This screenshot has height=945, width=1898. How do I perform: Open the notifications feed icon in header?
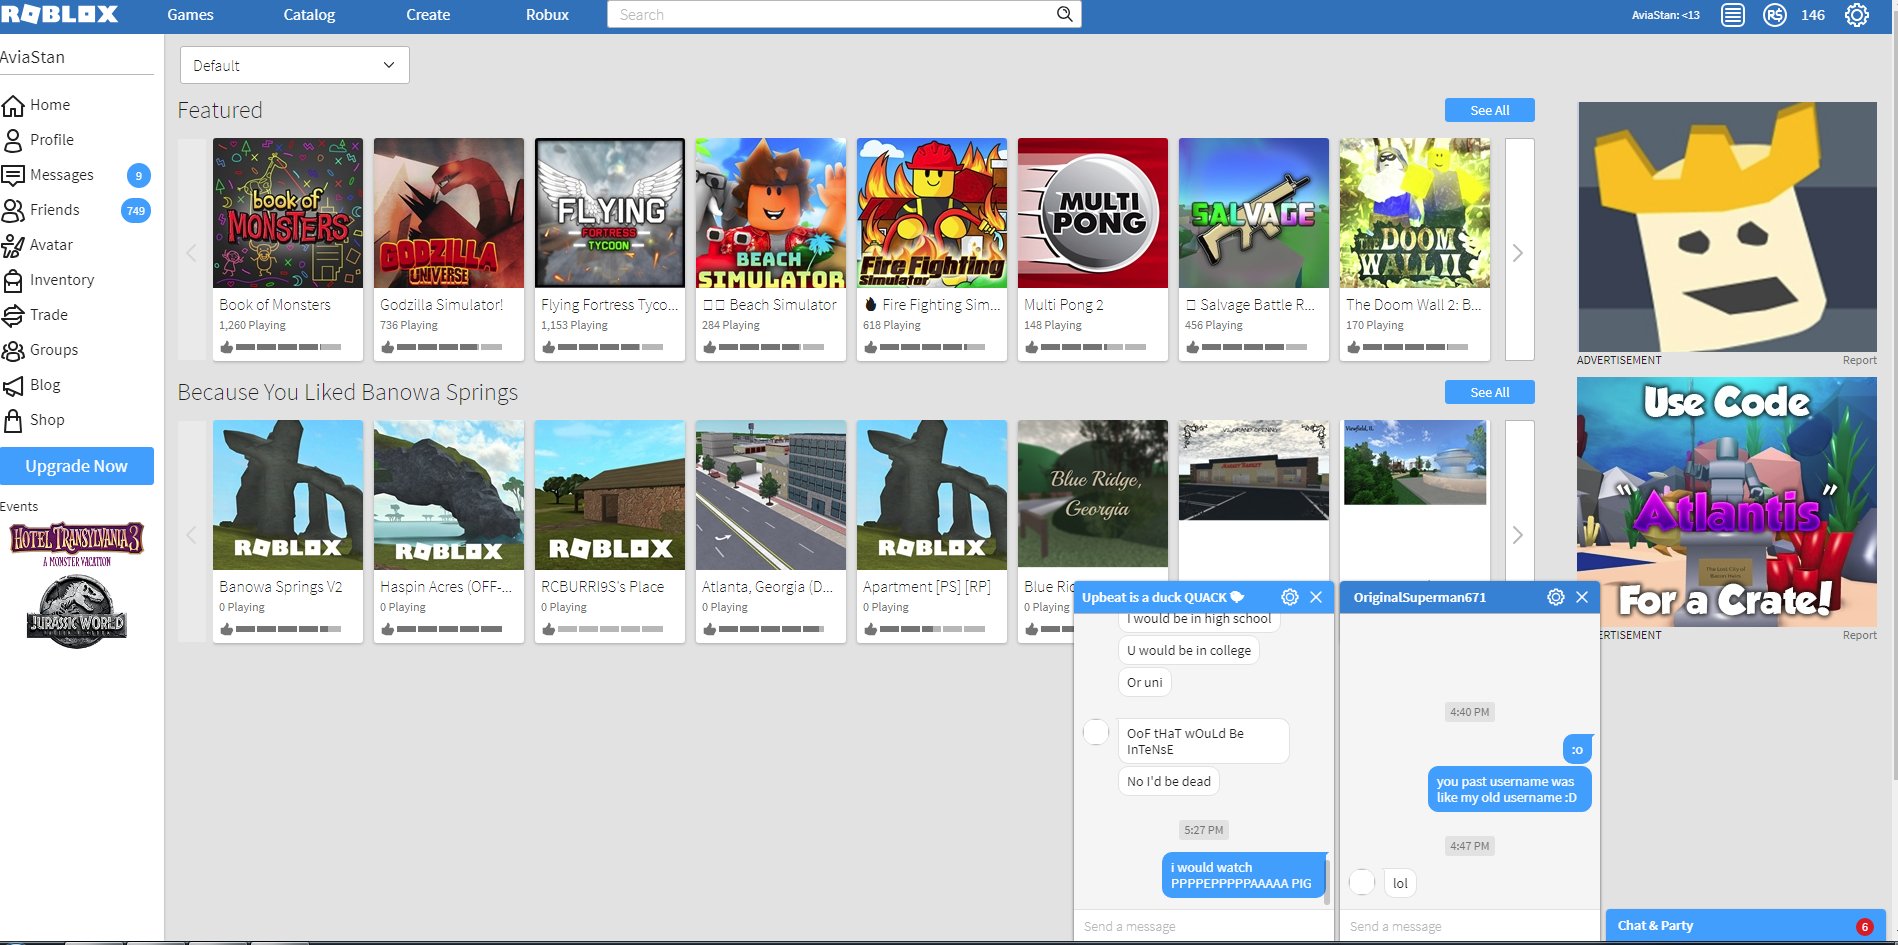click(1733, 15)
